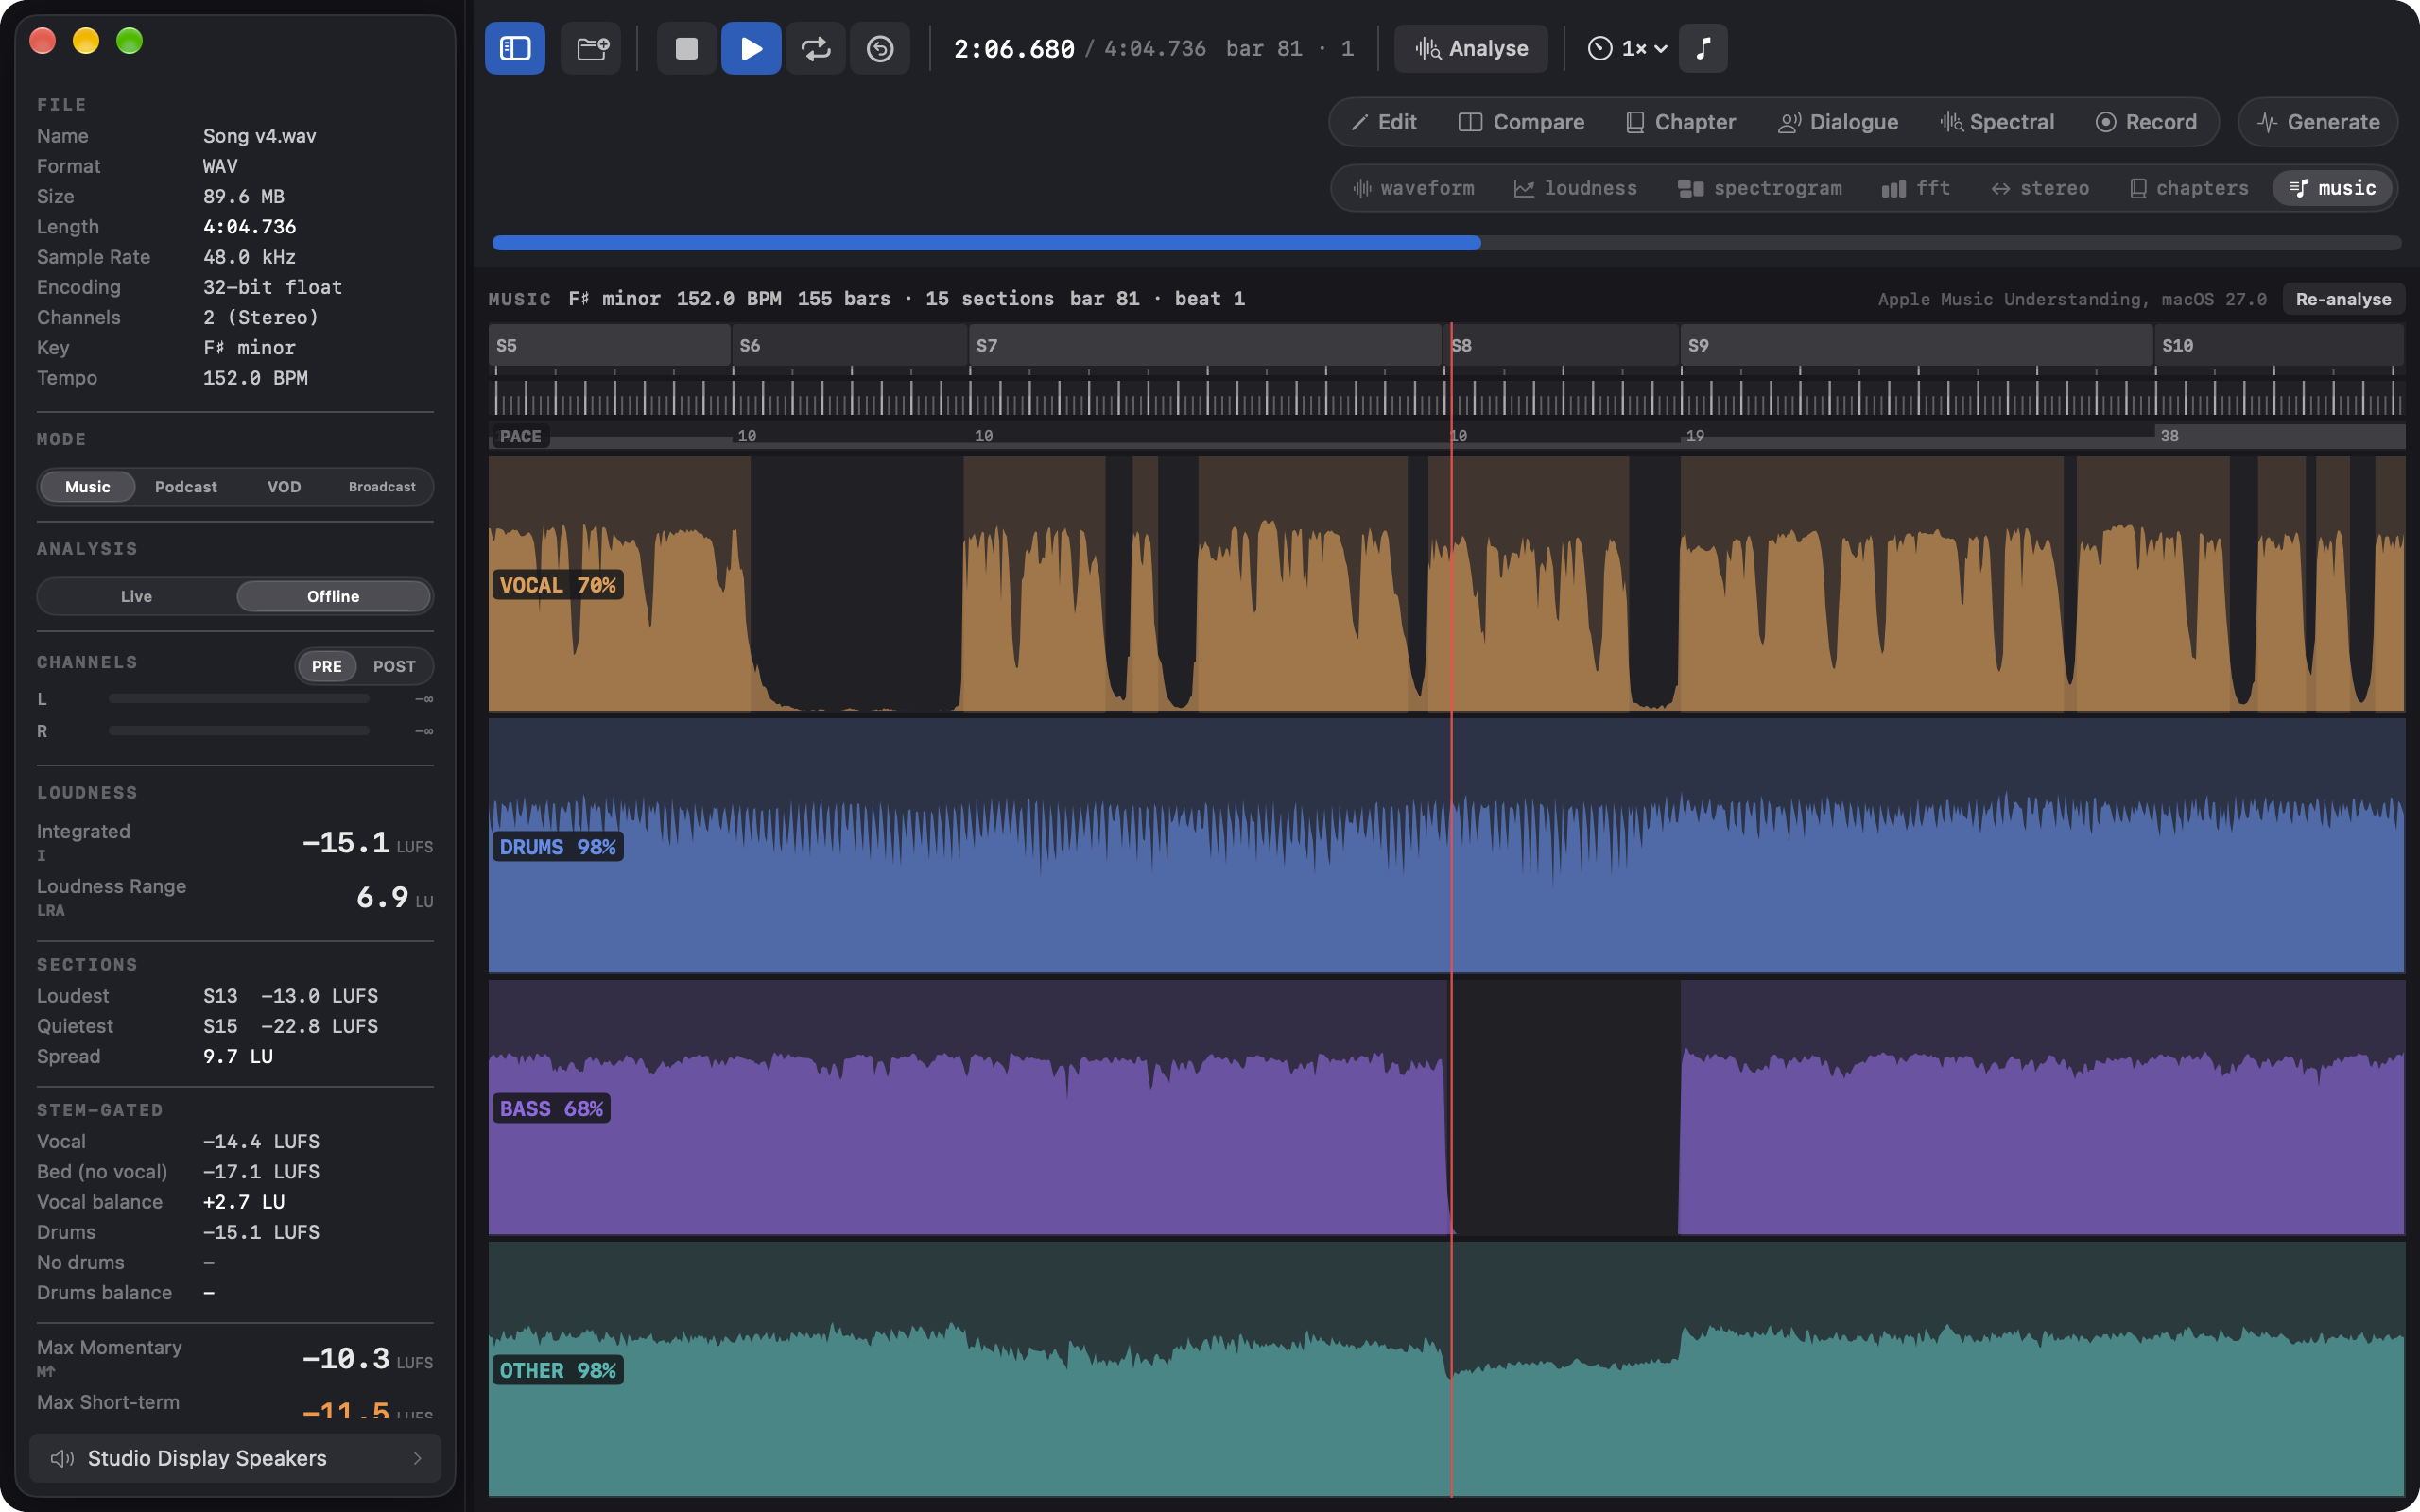Viewport: 2420px width, 1512px height.
Task: Click the OTHER 98% stem label
Action: pyautogui.click(x=557, y=1371)
